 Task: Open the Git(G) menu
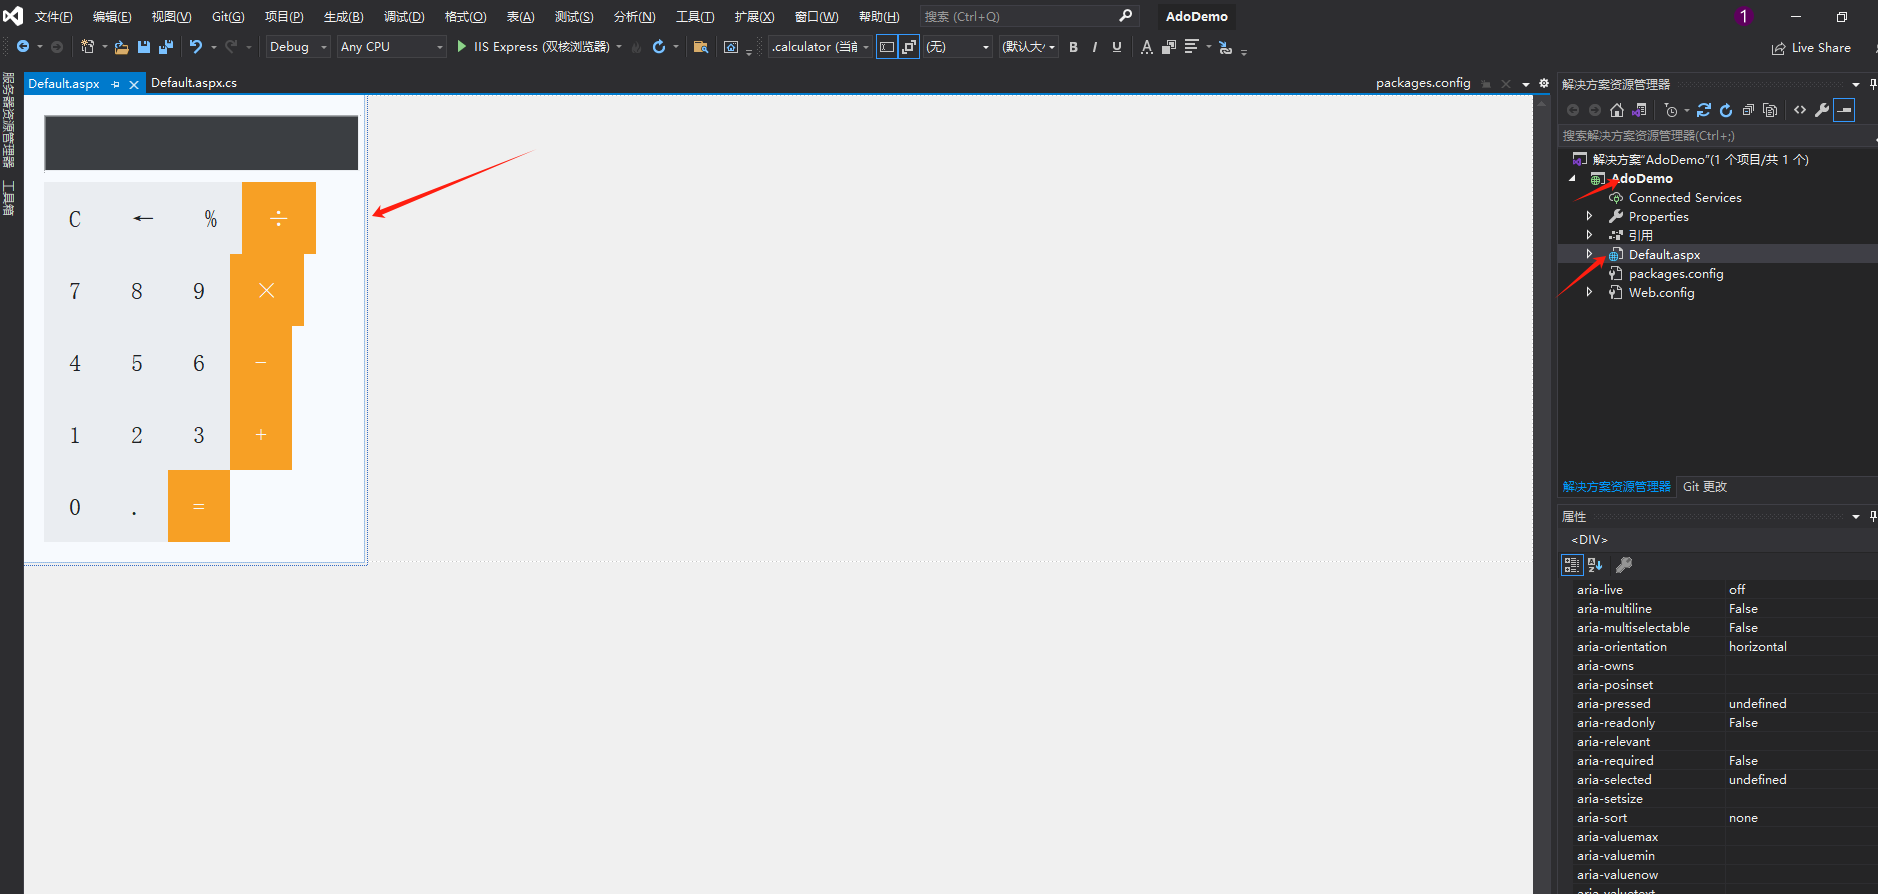tap(228, 16)
